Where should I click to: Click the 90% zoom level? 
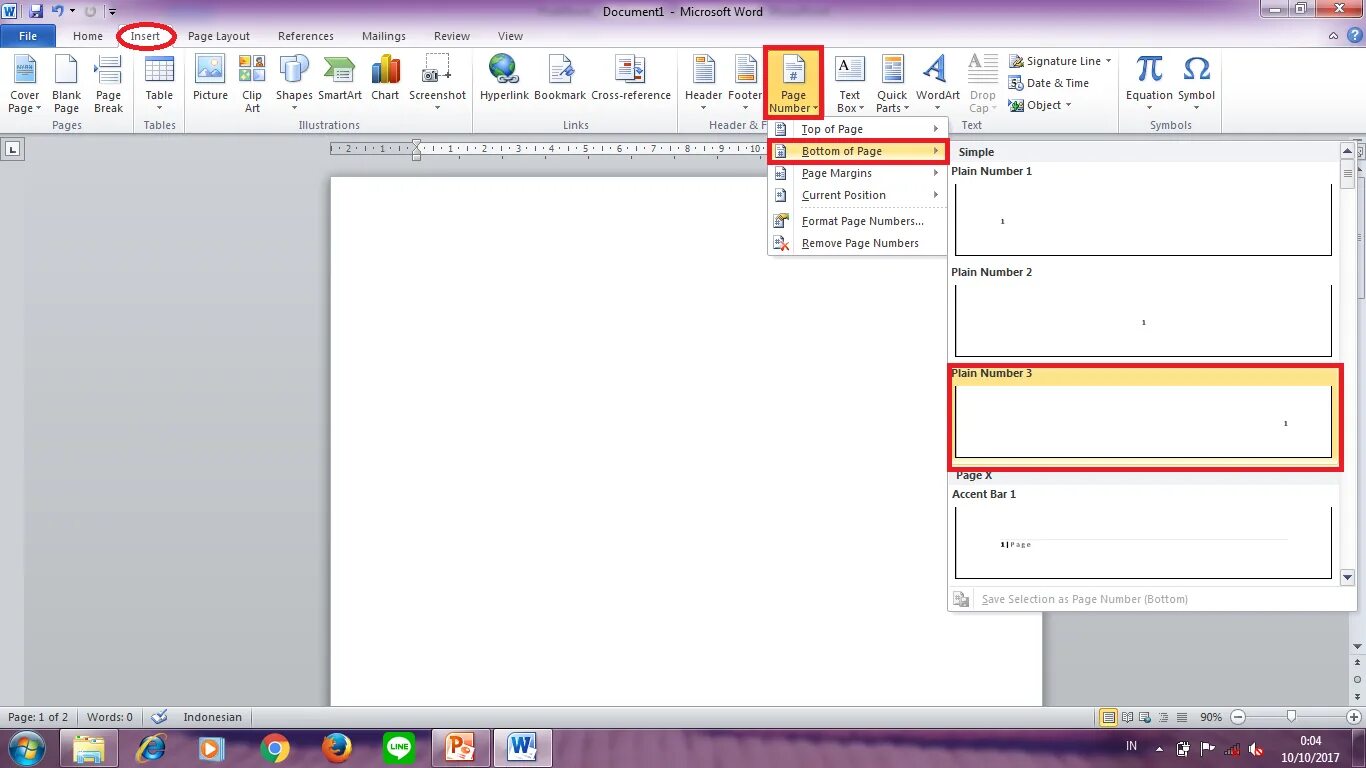[x=1211, y=717]
